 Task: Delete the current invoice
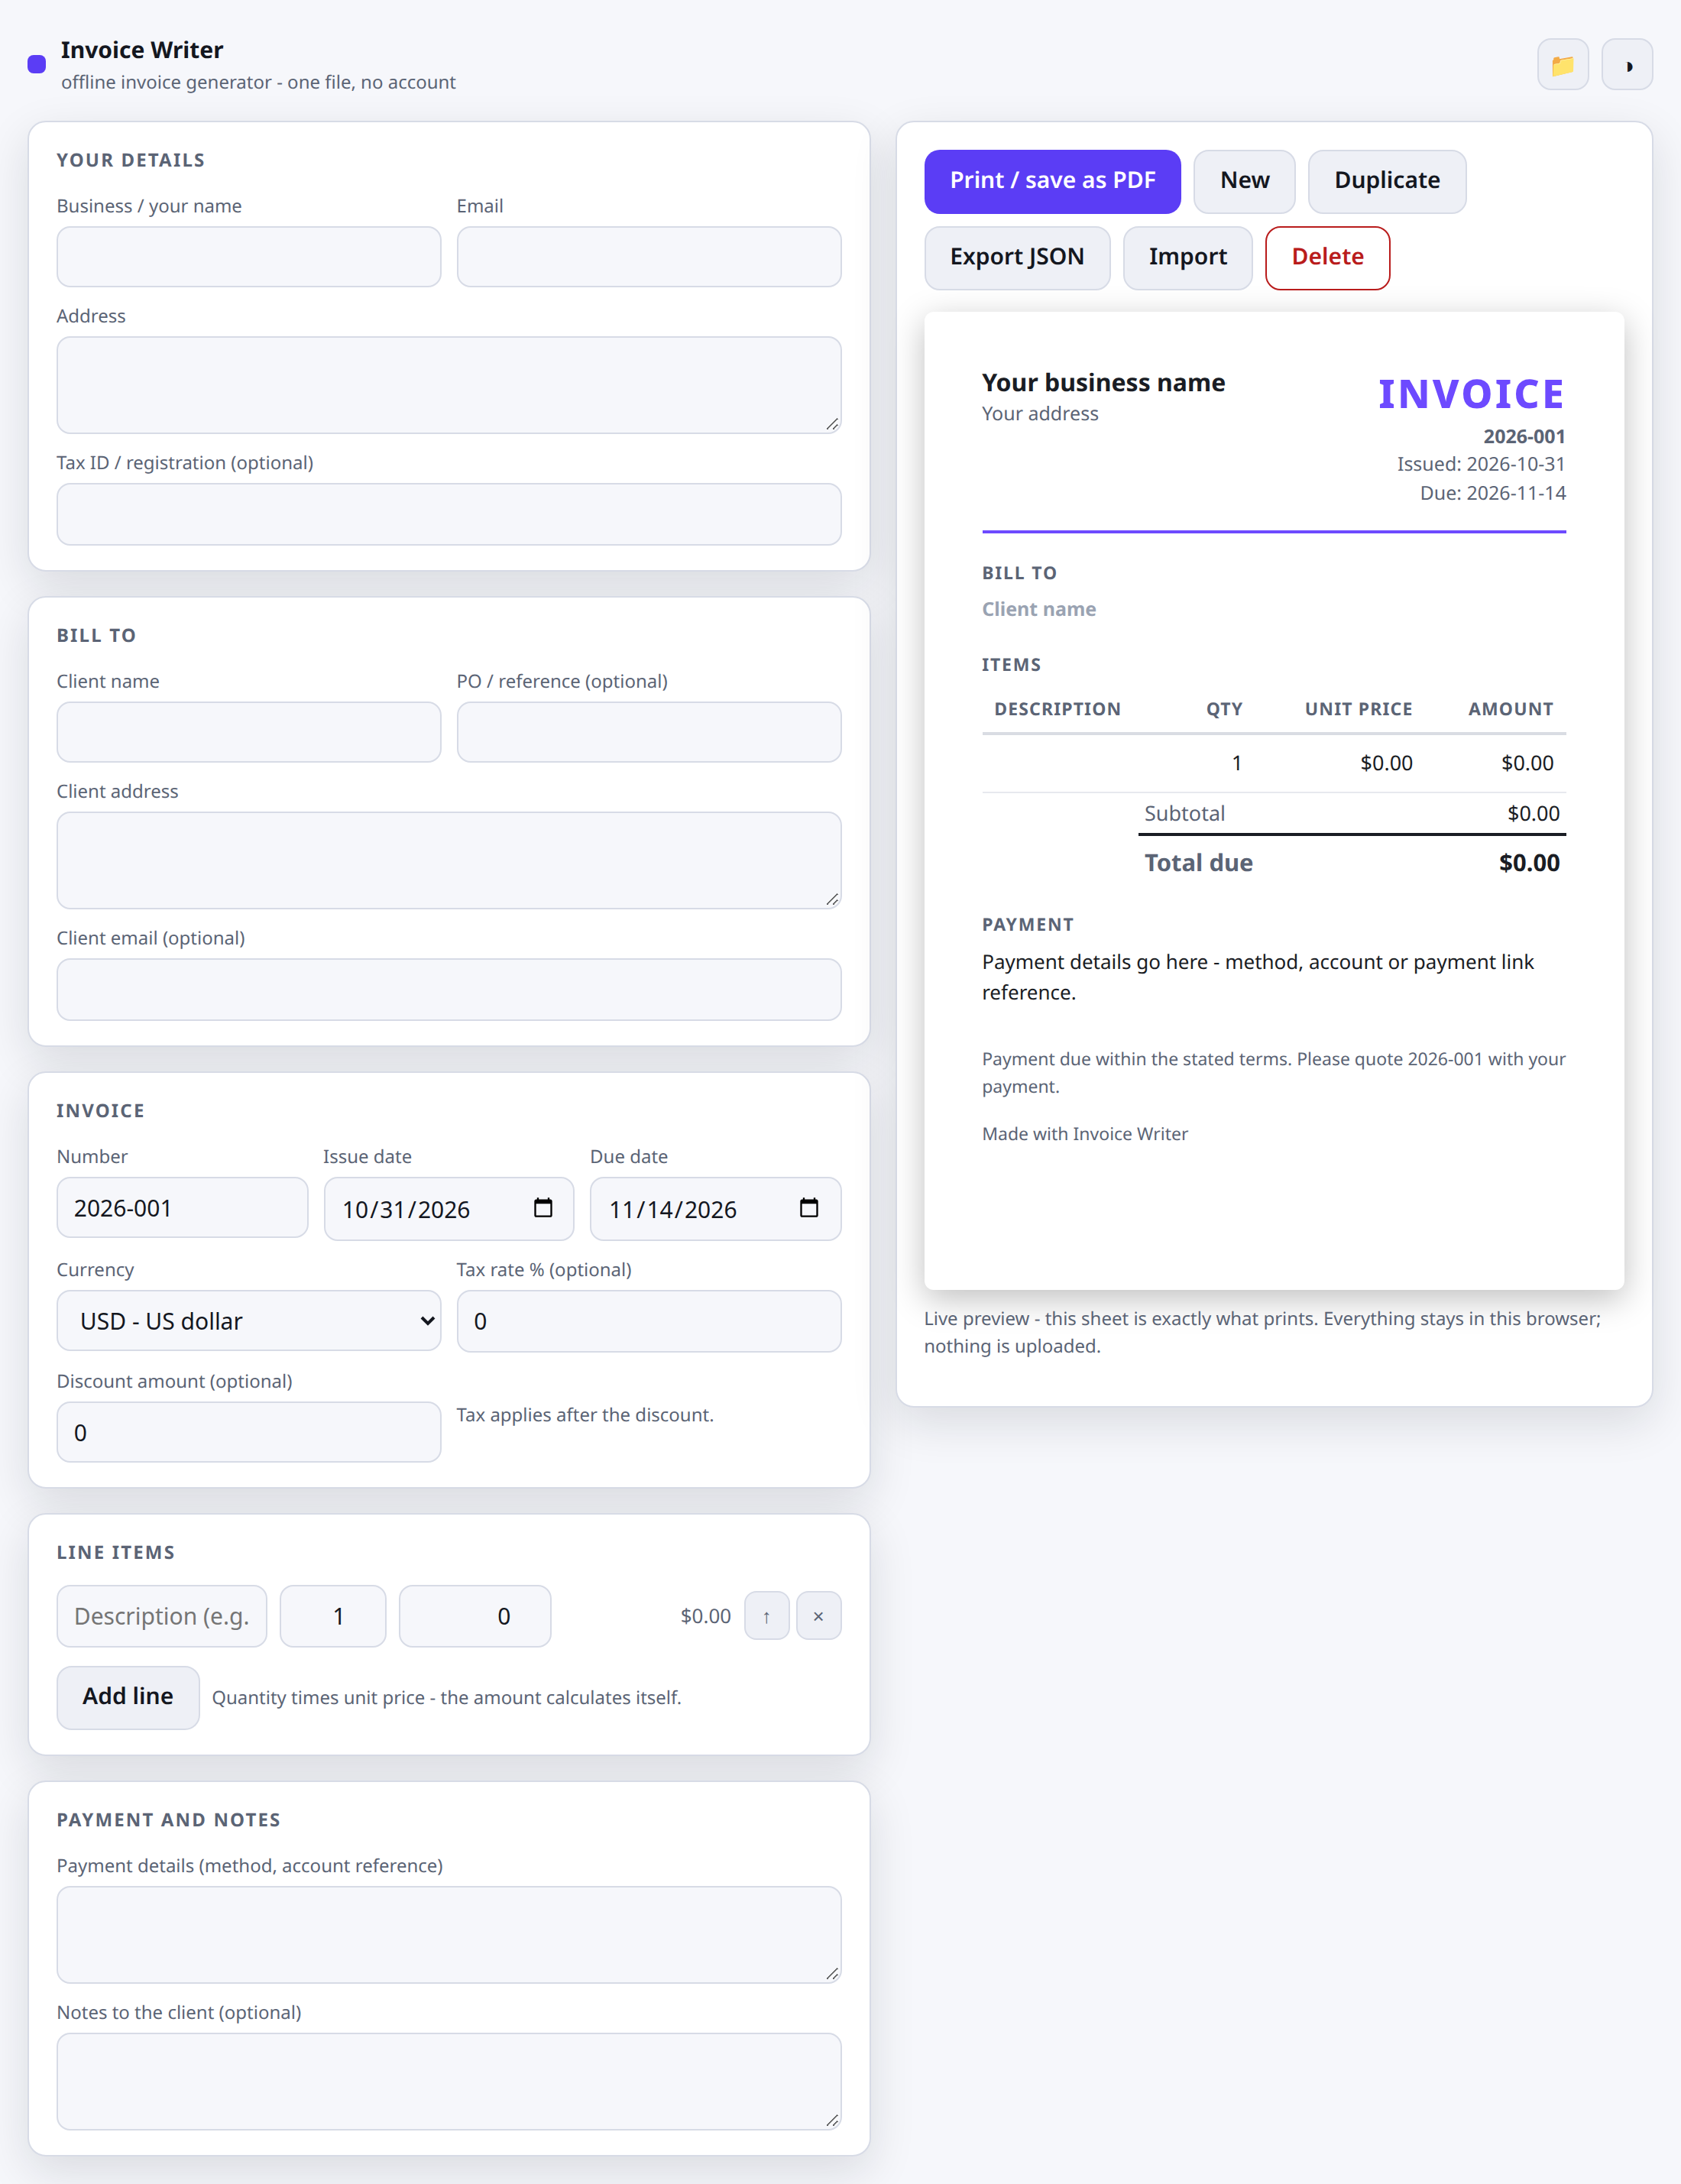pos(1327,257)
